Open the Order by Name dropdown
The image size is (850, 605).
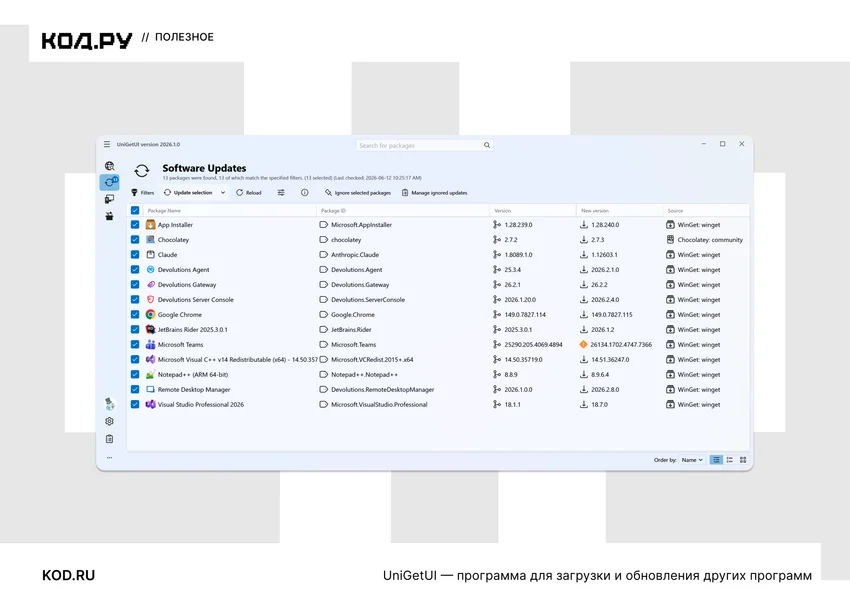click(x=692, y=460)
